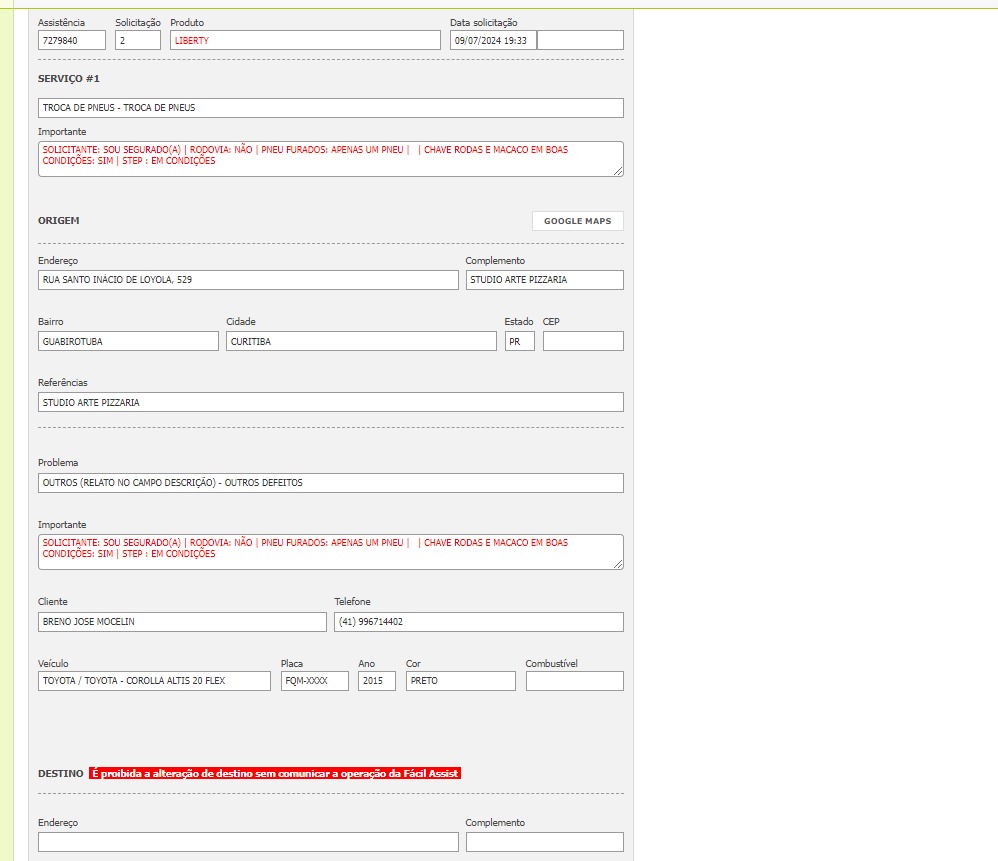Click the Solicitação field with value 2

[x=138, y=40]
